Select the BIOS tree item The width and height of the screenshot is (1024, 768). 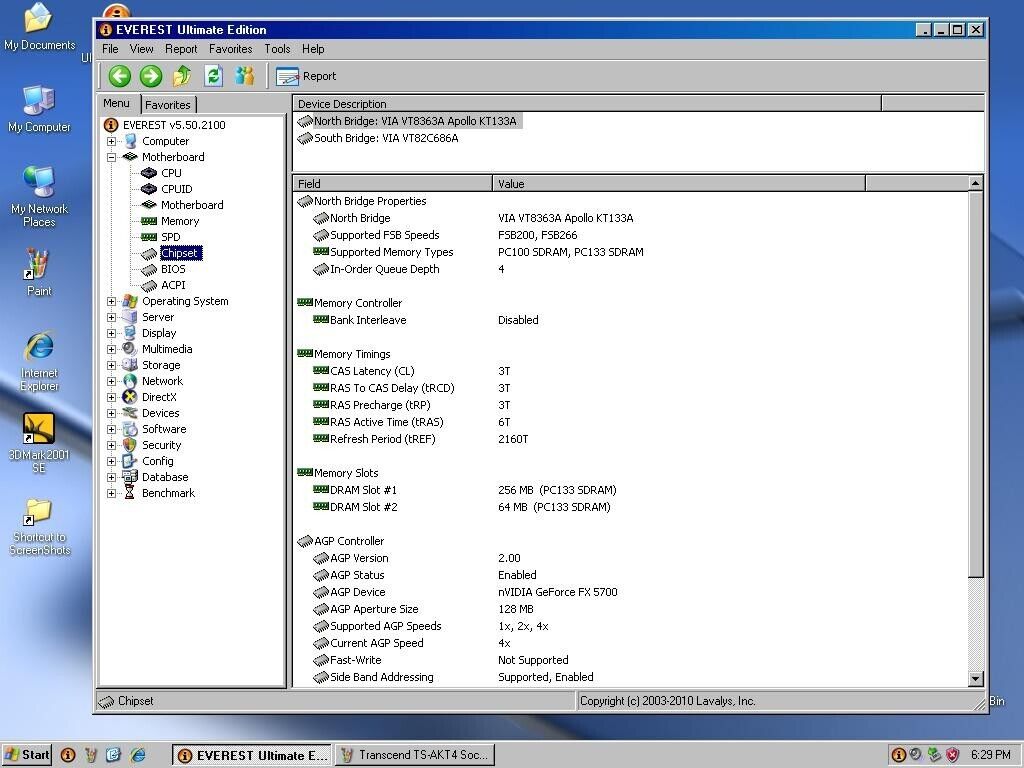pos(173,269)
